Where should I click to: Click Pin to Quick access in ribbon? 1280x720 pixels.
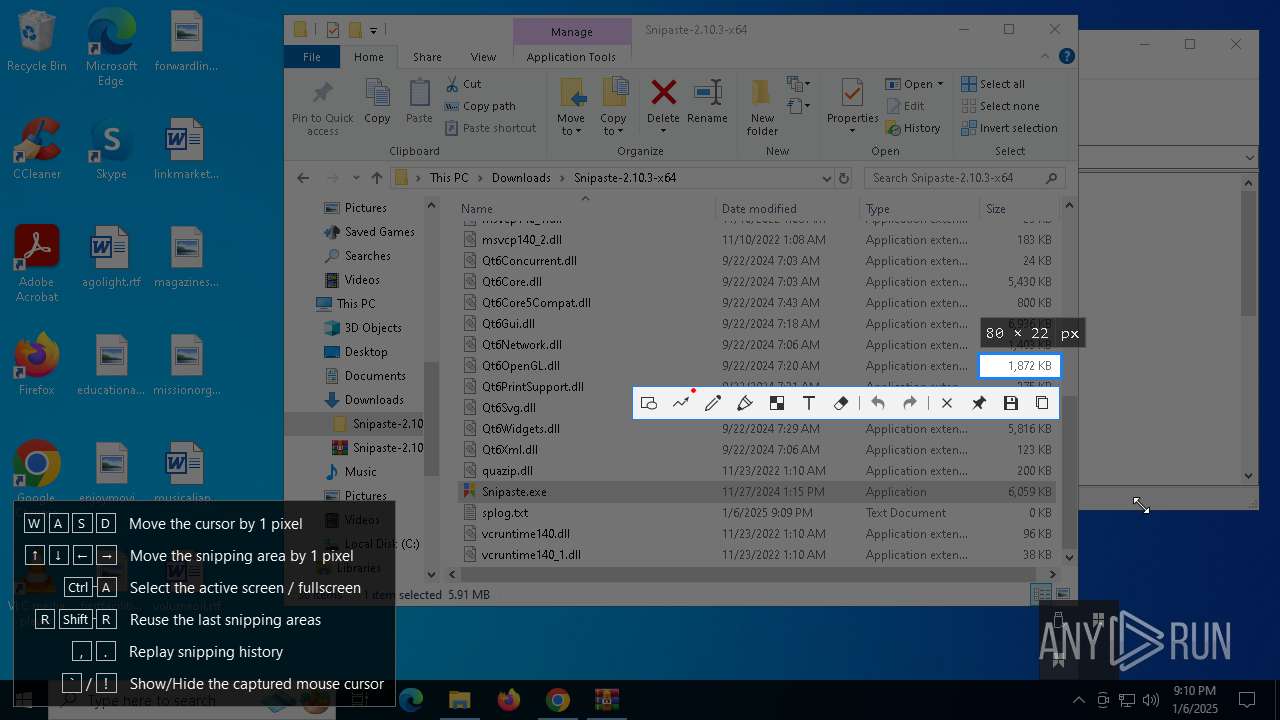click(322, 108)
